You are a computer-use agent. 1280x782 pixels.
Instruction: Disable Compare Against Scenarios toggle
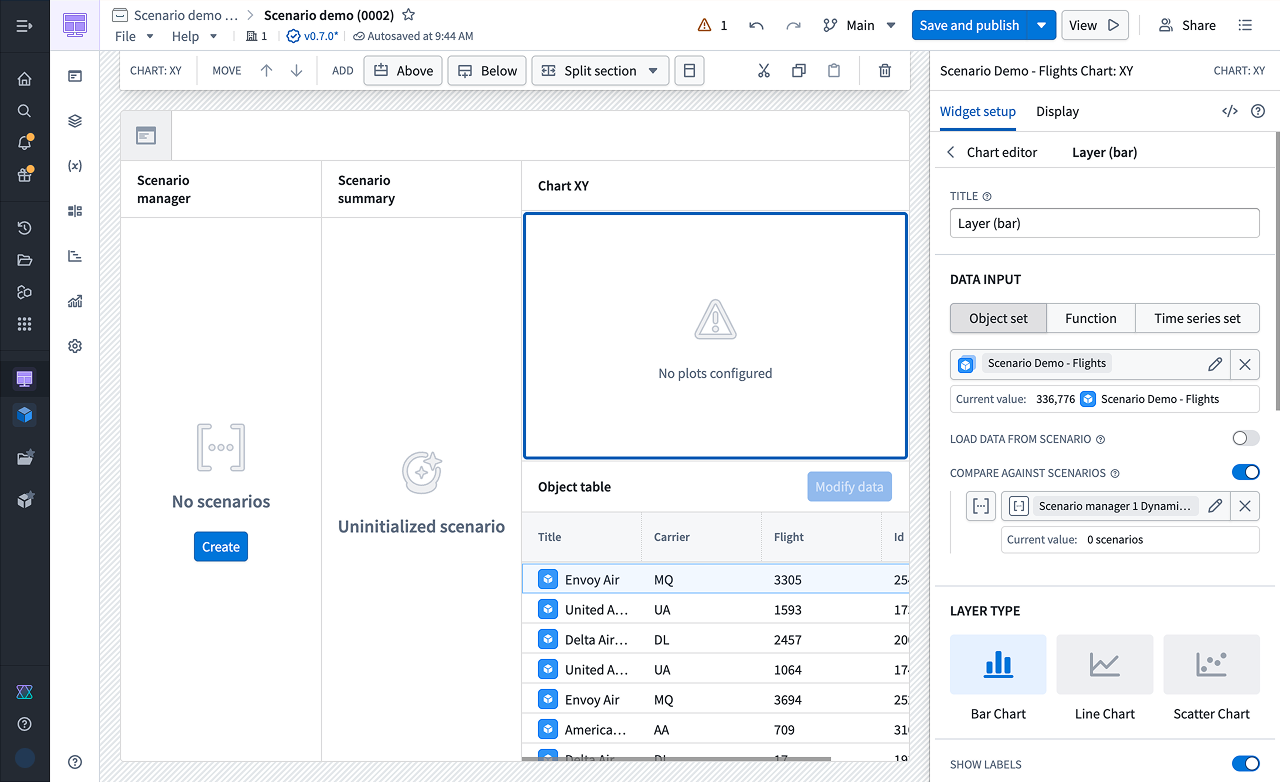(1245, 472)
